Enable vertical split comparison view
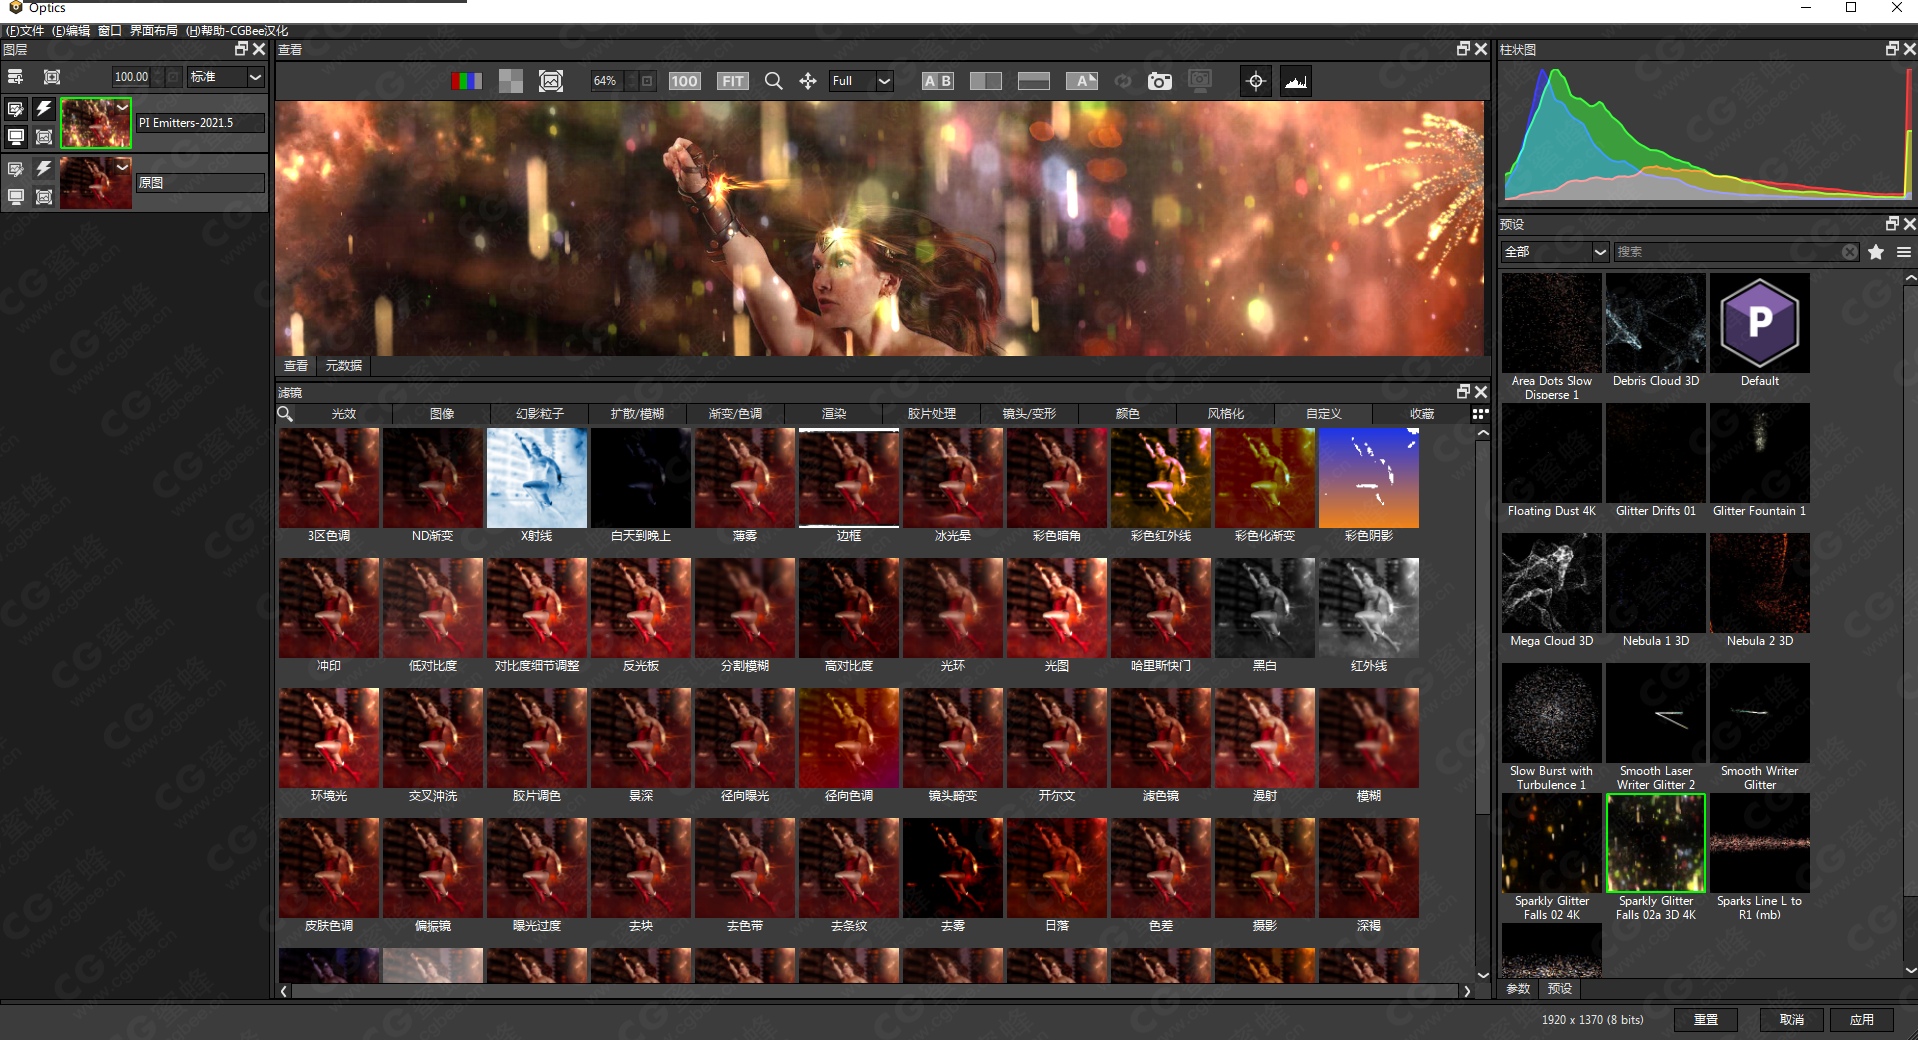 tap(985, 81)
